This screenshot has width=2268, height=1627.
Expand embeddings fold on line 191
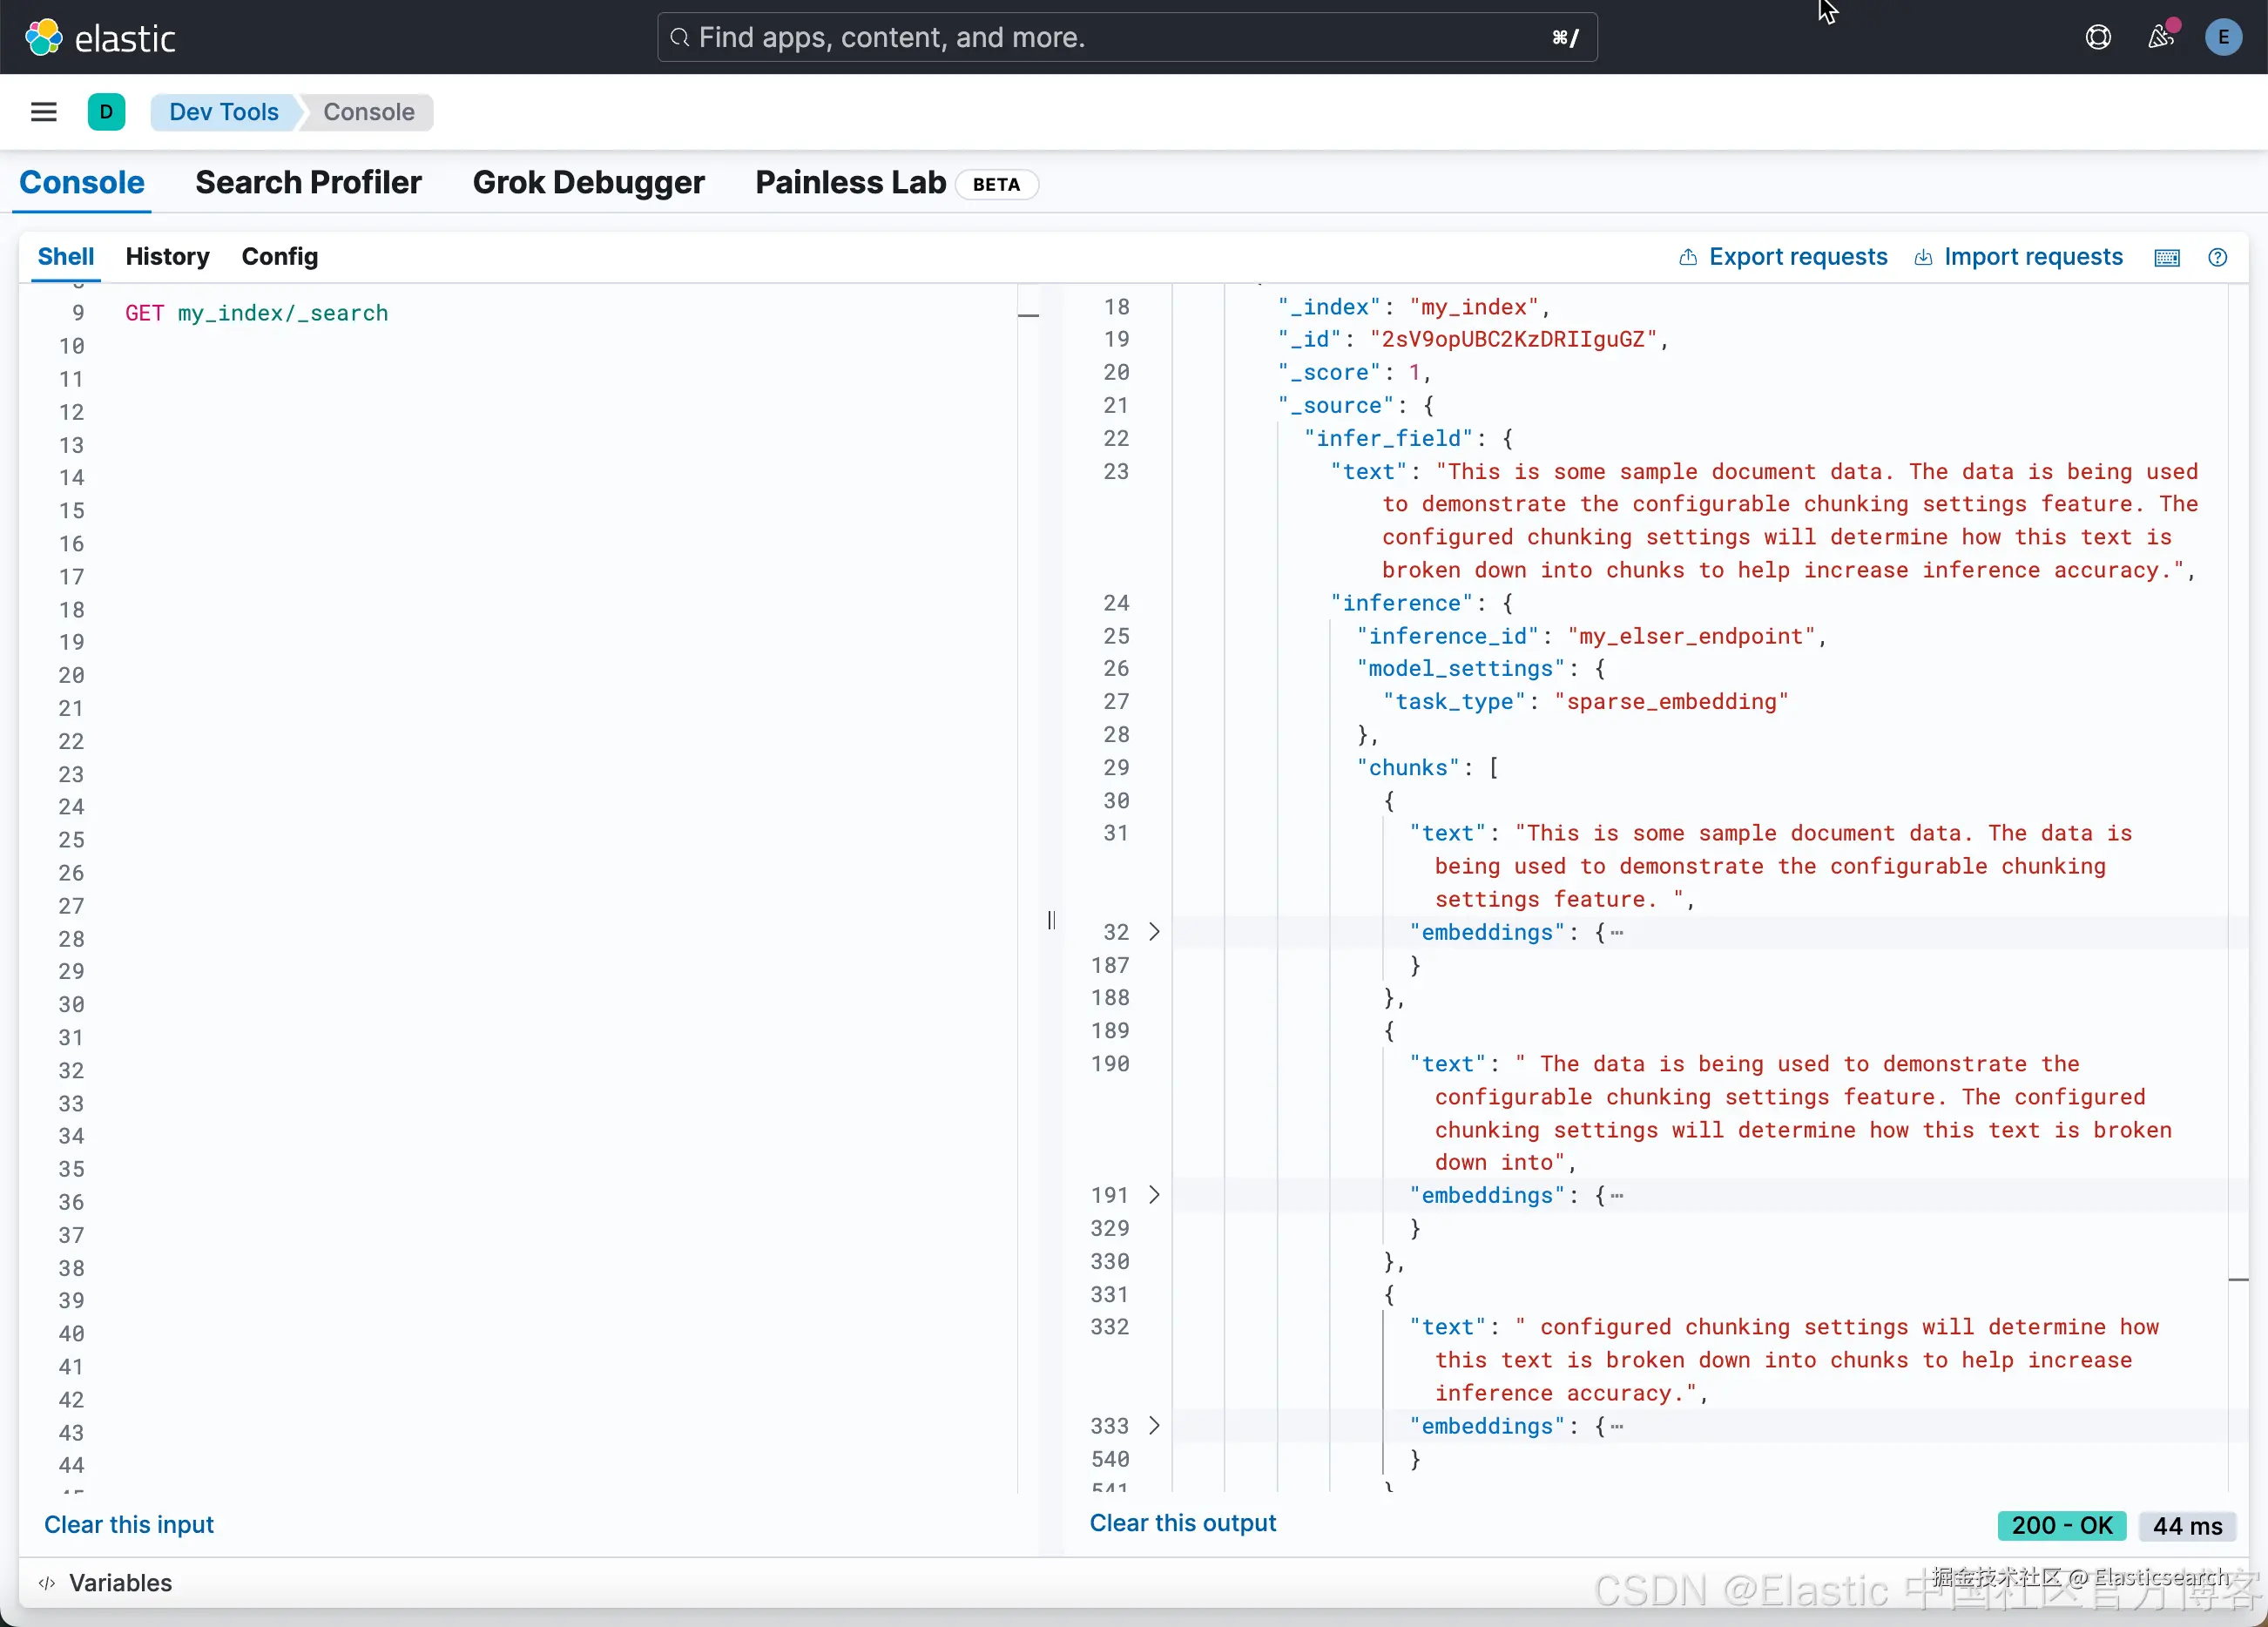[x=1154, y=1195]
